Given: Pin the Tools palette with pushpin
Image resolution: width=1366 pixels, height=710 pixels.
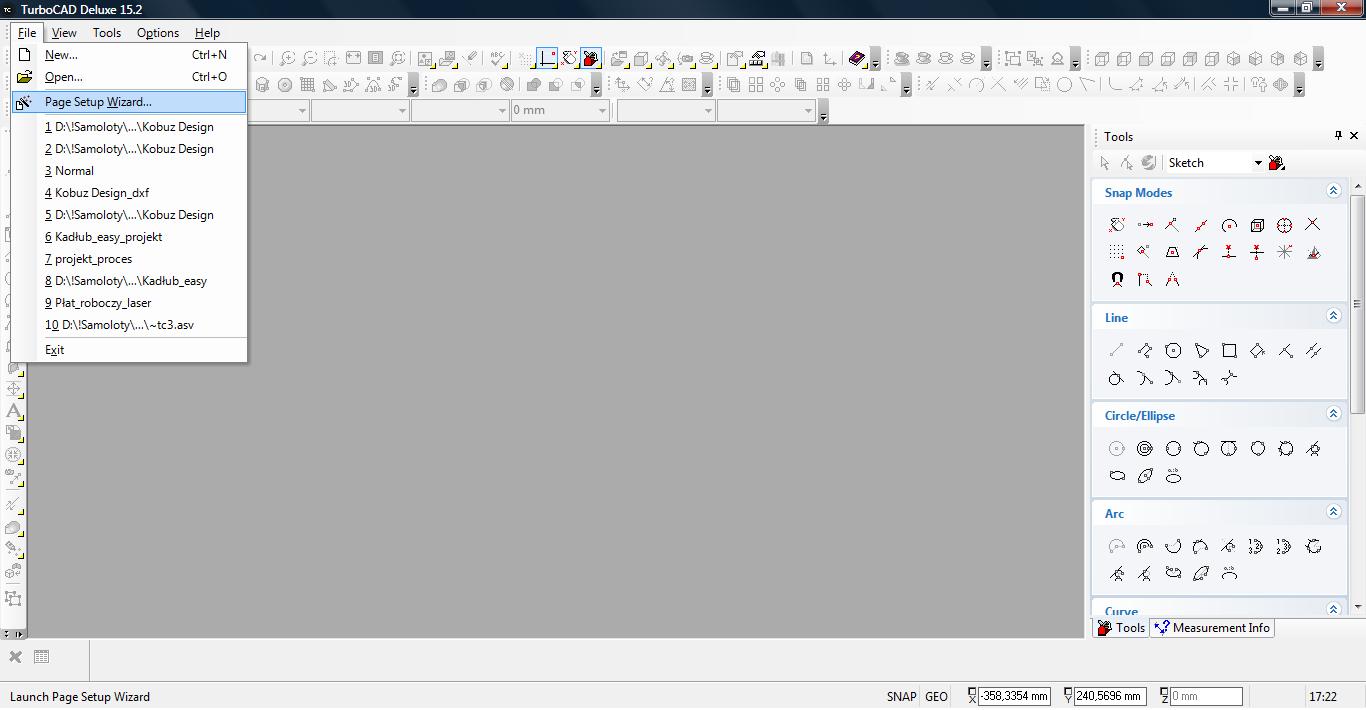Looking at the screenshot, I should [x=1338, y=136].
